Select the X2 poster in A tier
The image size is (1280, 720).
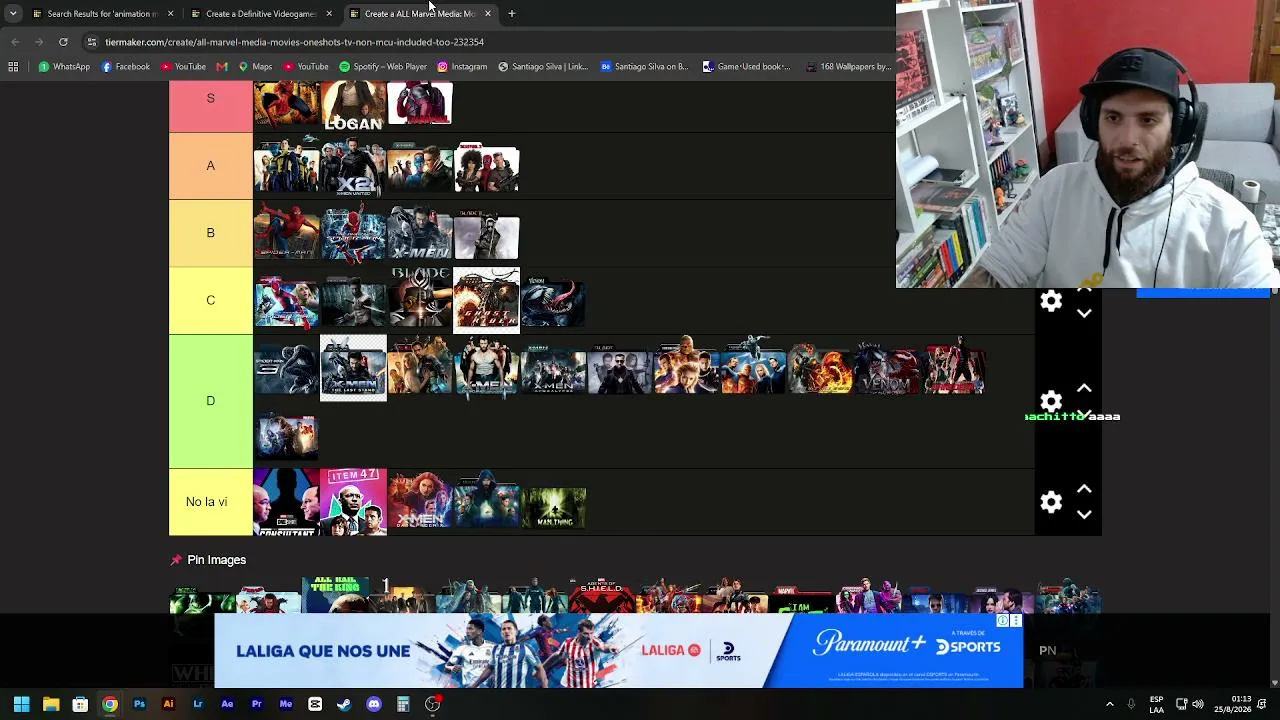click(353, 166)
